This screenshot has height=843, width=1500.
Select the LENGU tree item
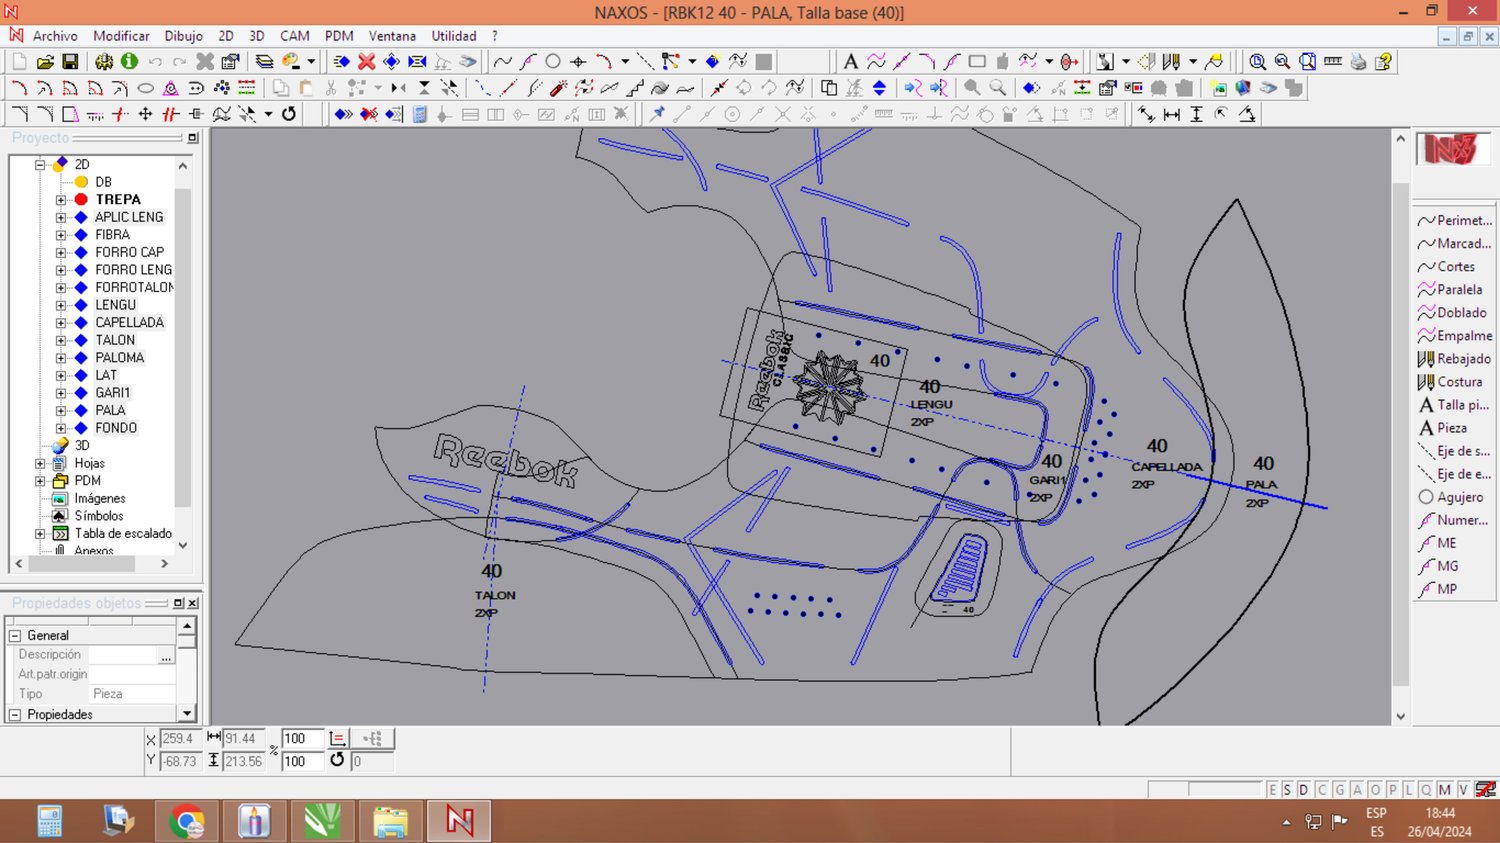coord(115,305)
